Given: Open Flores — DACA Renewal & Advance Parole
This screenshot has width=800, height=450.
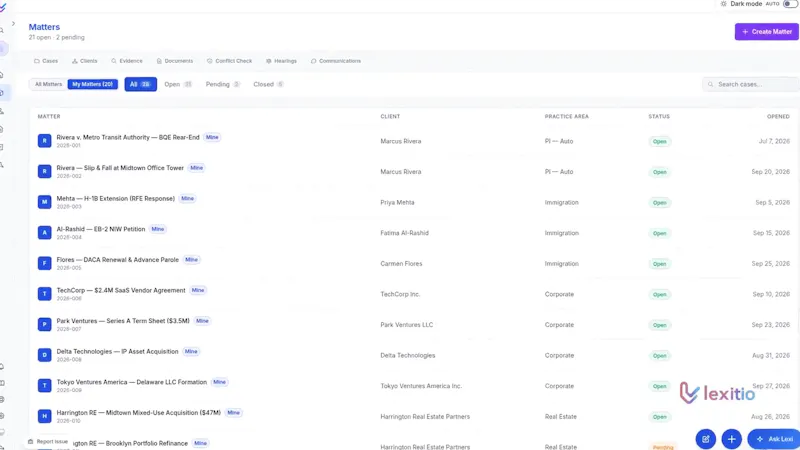Looking at the screenshot, I should [117, 260].
